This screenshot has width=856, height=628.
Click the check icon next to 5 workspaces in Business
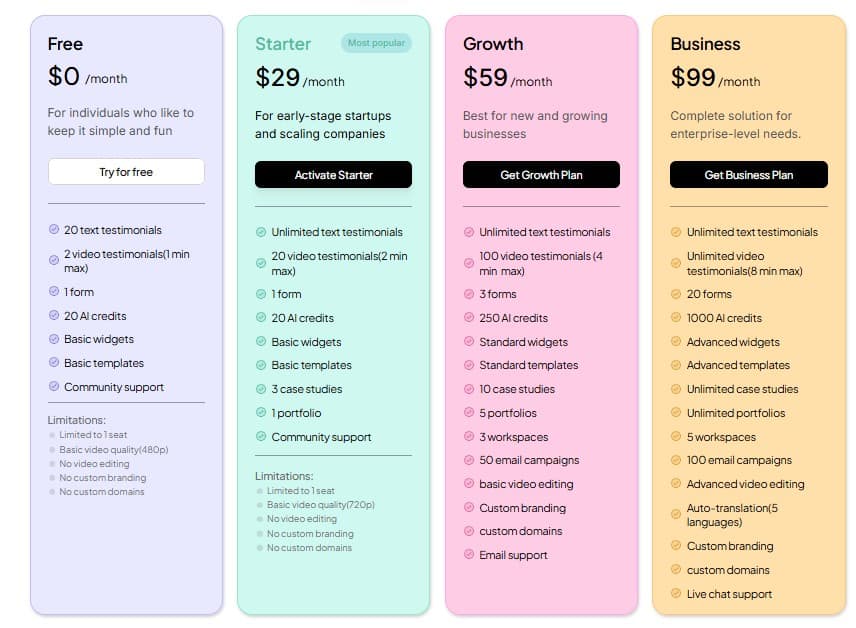pyautogui.click(x=675, y=437)
